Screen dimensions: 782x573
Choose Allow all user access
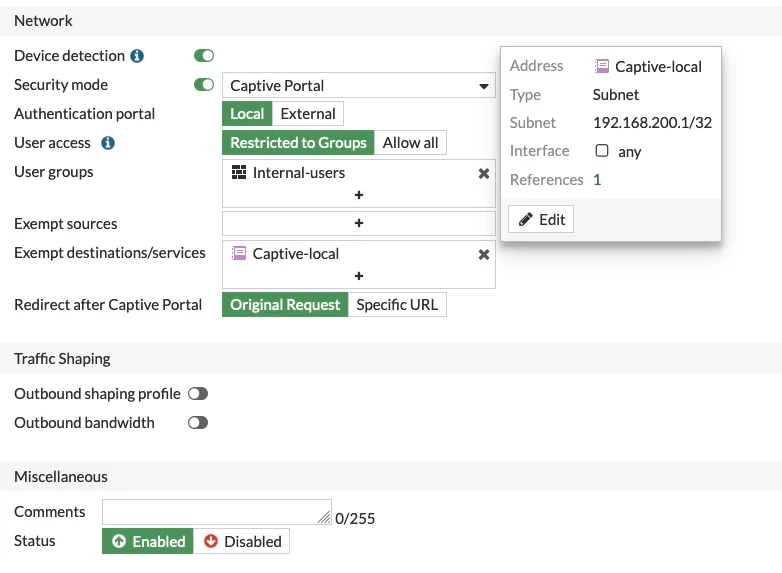[410, 143]
